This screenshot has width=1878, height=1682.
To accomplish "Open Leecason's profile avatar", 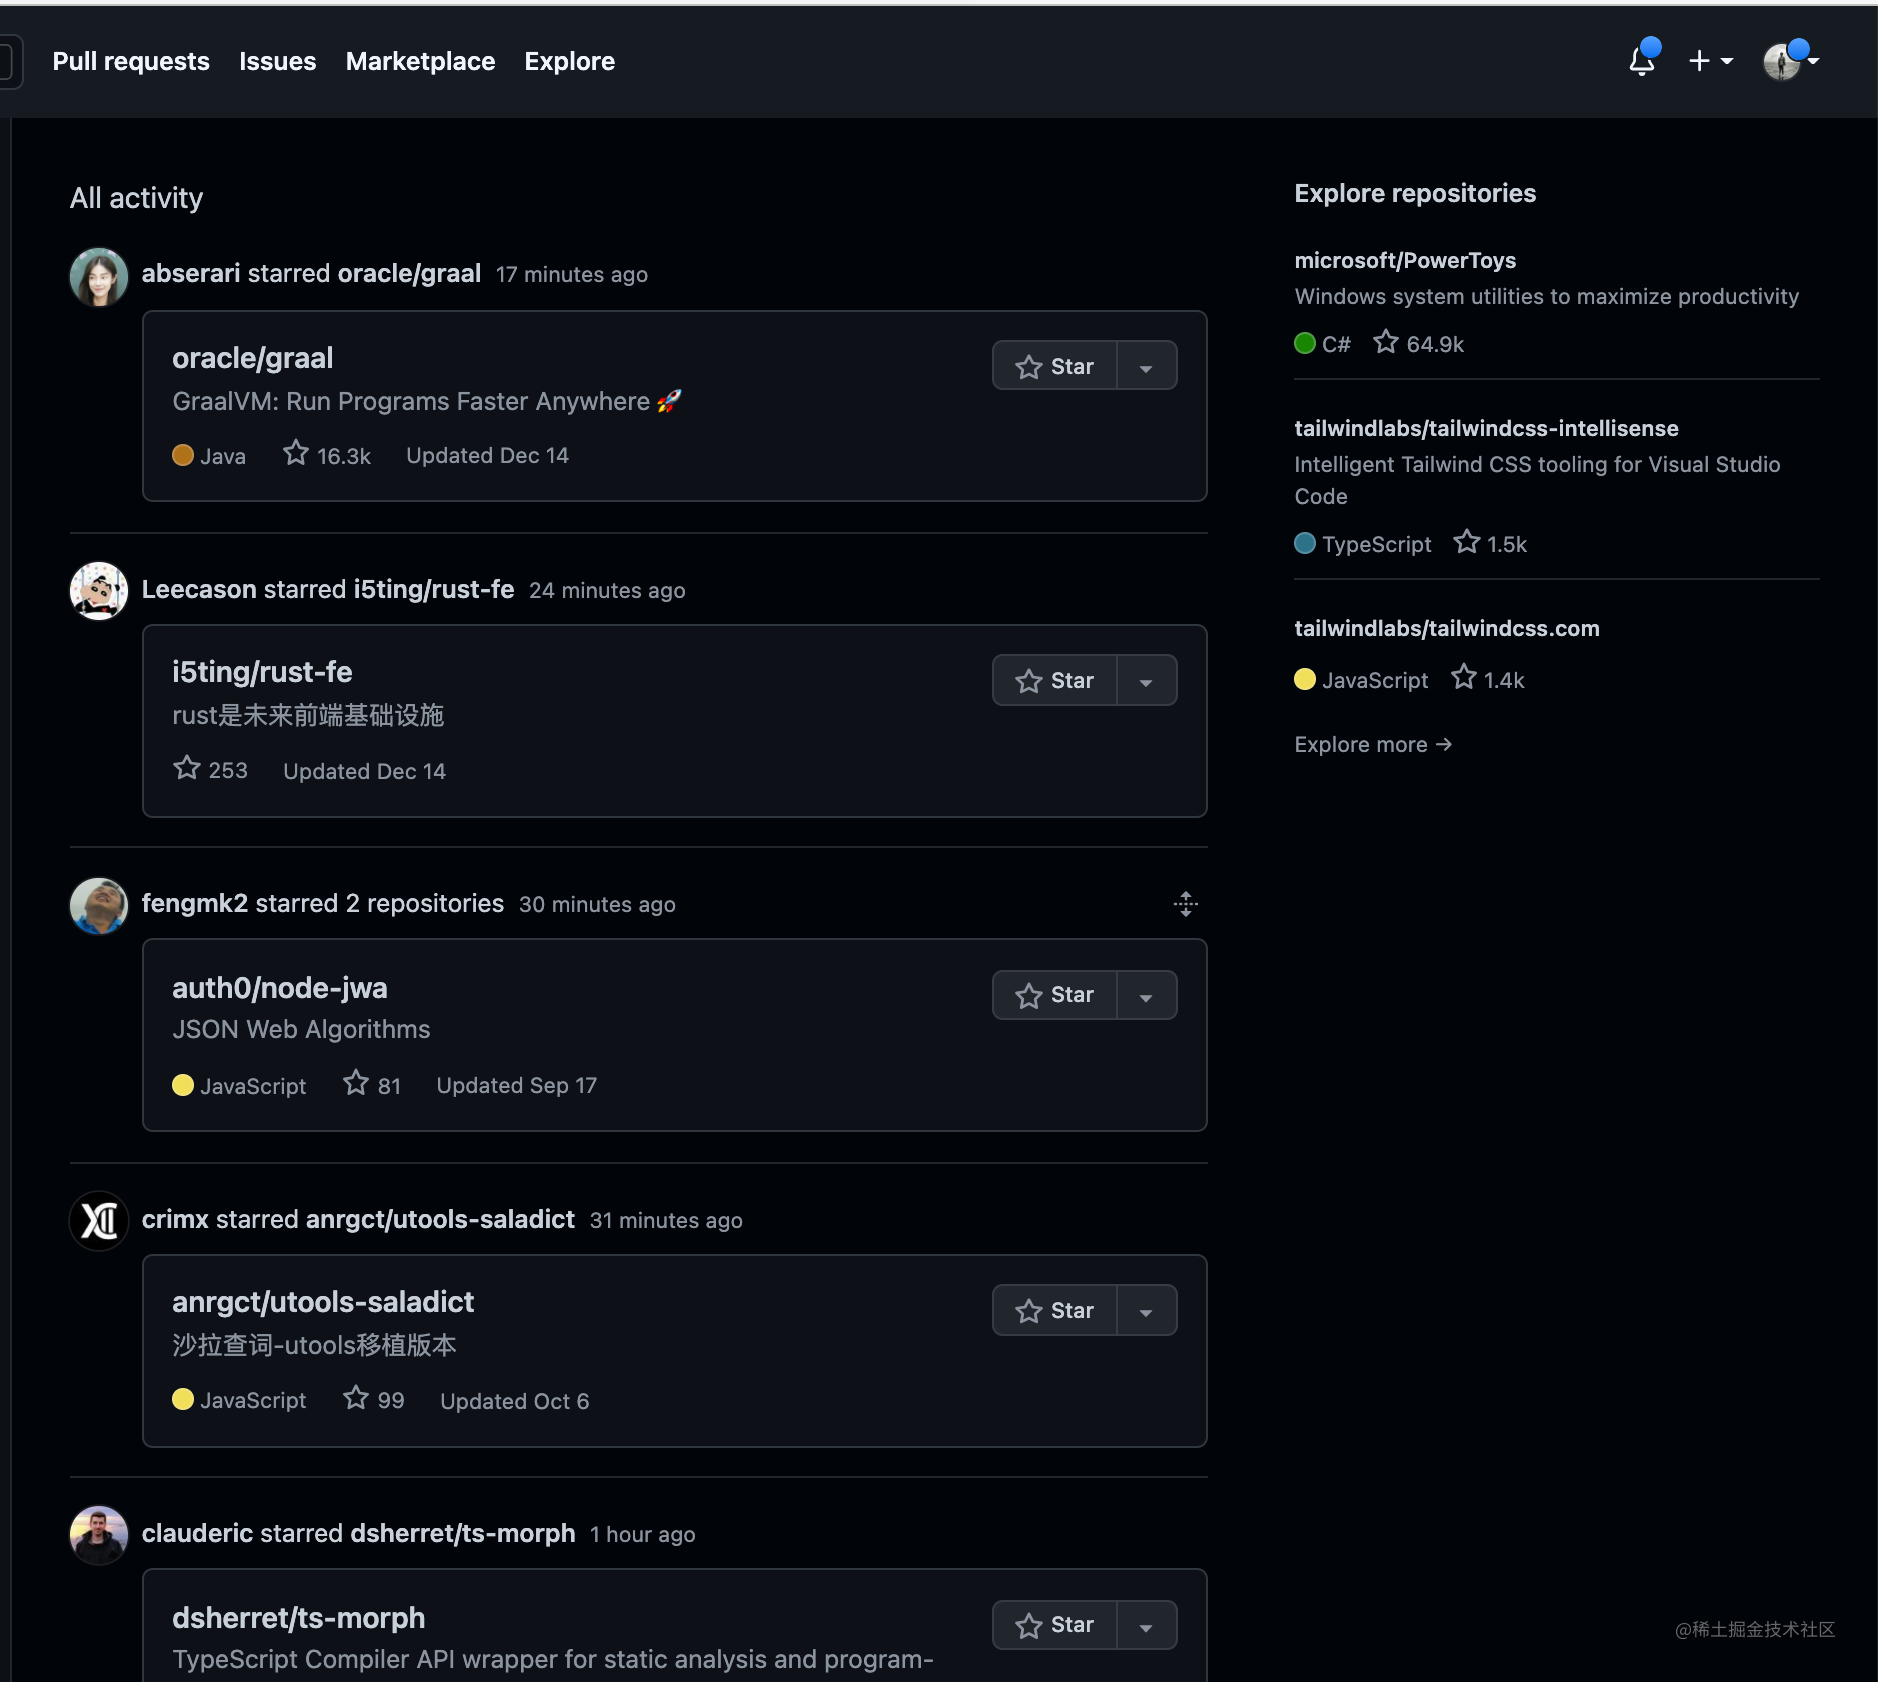I will (99, 591).
